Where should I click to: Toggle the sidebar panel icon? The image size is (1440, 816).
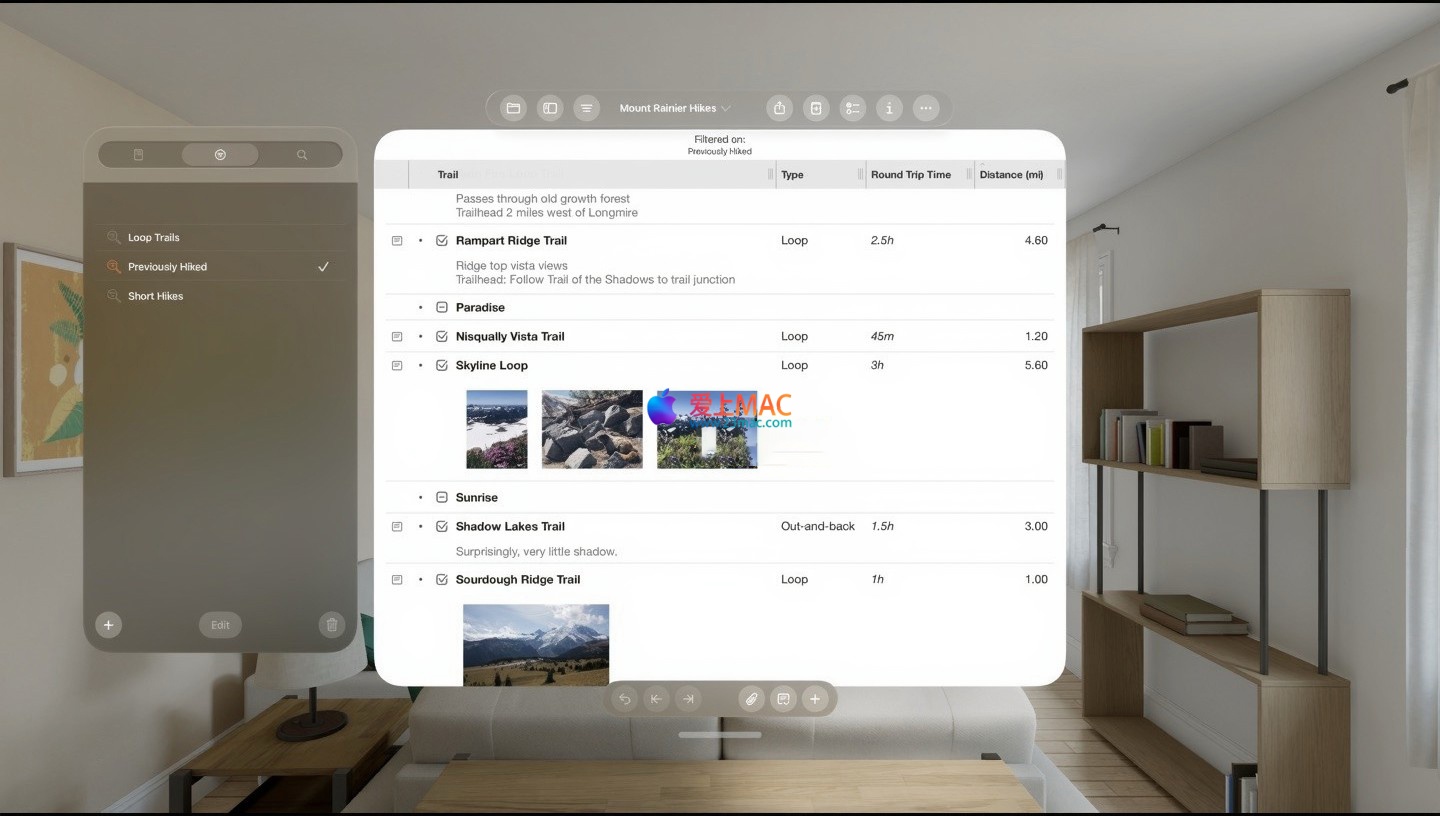550,108
